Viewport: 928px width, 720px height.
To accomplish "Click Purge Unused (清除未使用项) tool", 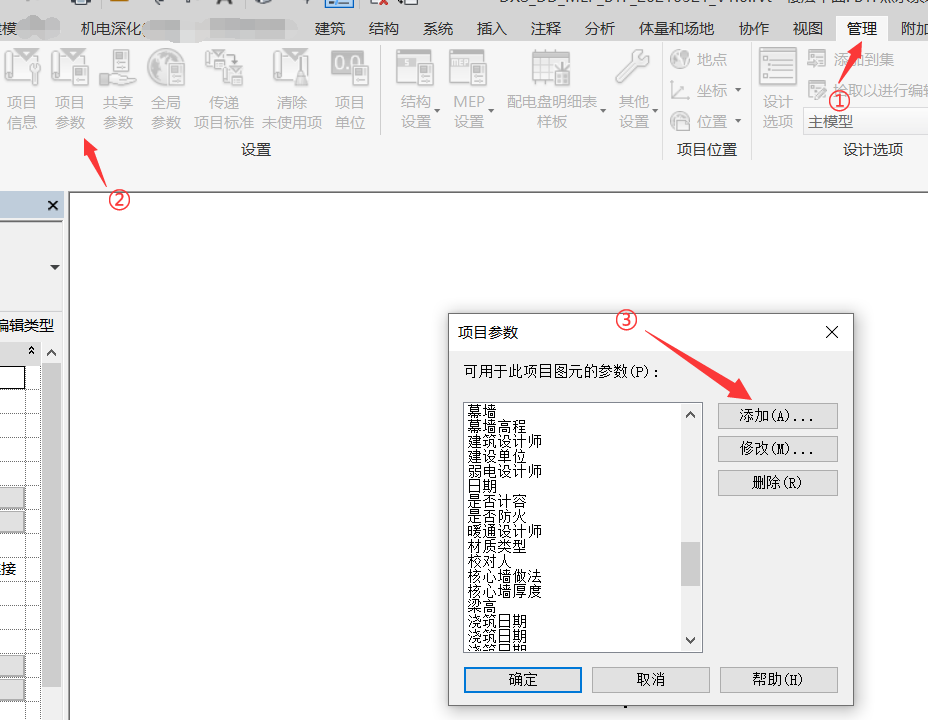I will pyautogui.click(x=292, y=89).
